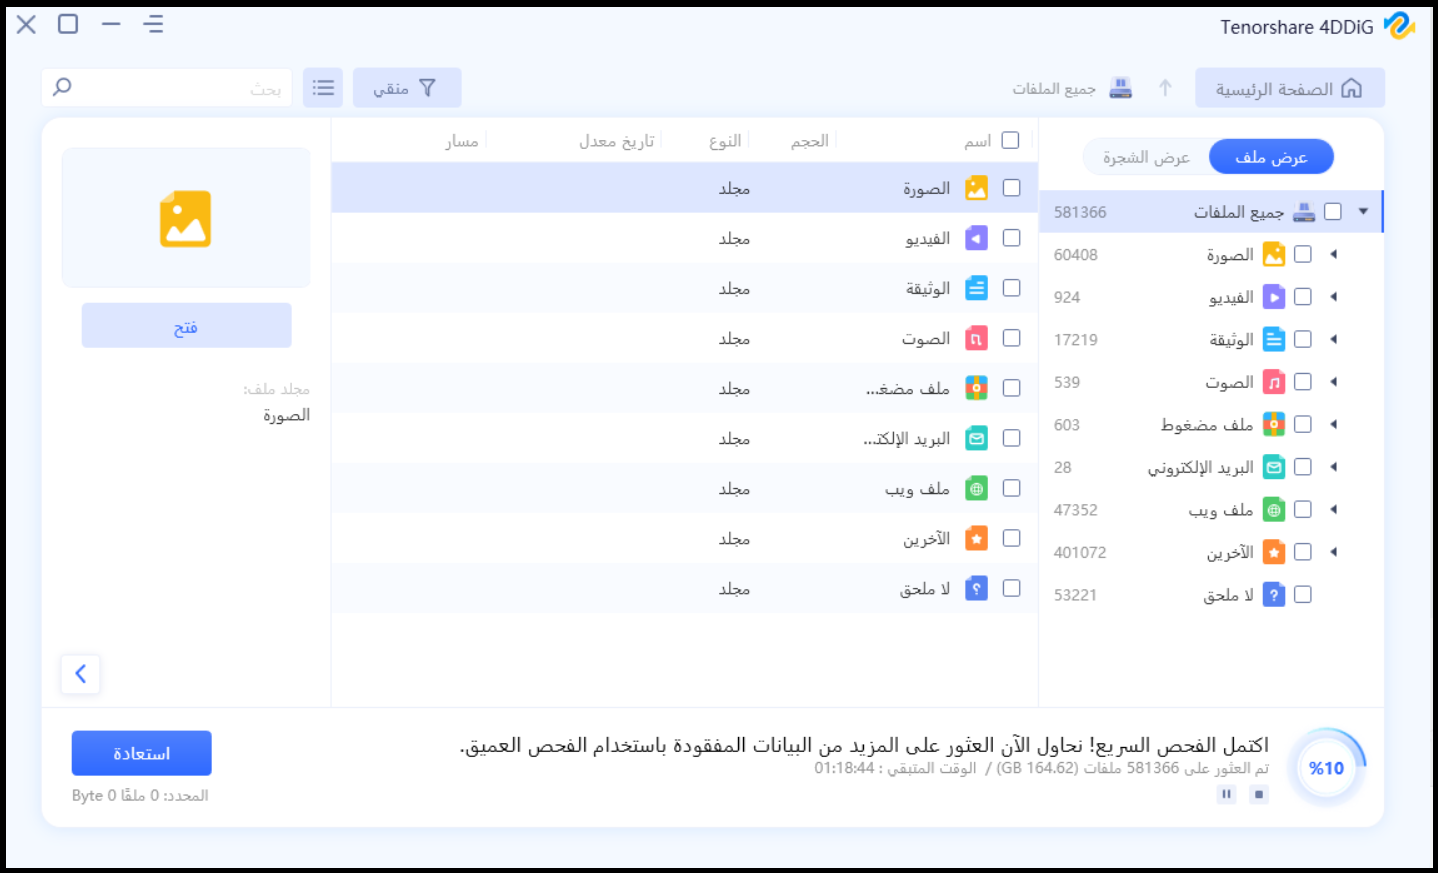Click the البريد الإلكتـ... mail icon in file list
Screen dimensions: 1438x873
(976, 438)
